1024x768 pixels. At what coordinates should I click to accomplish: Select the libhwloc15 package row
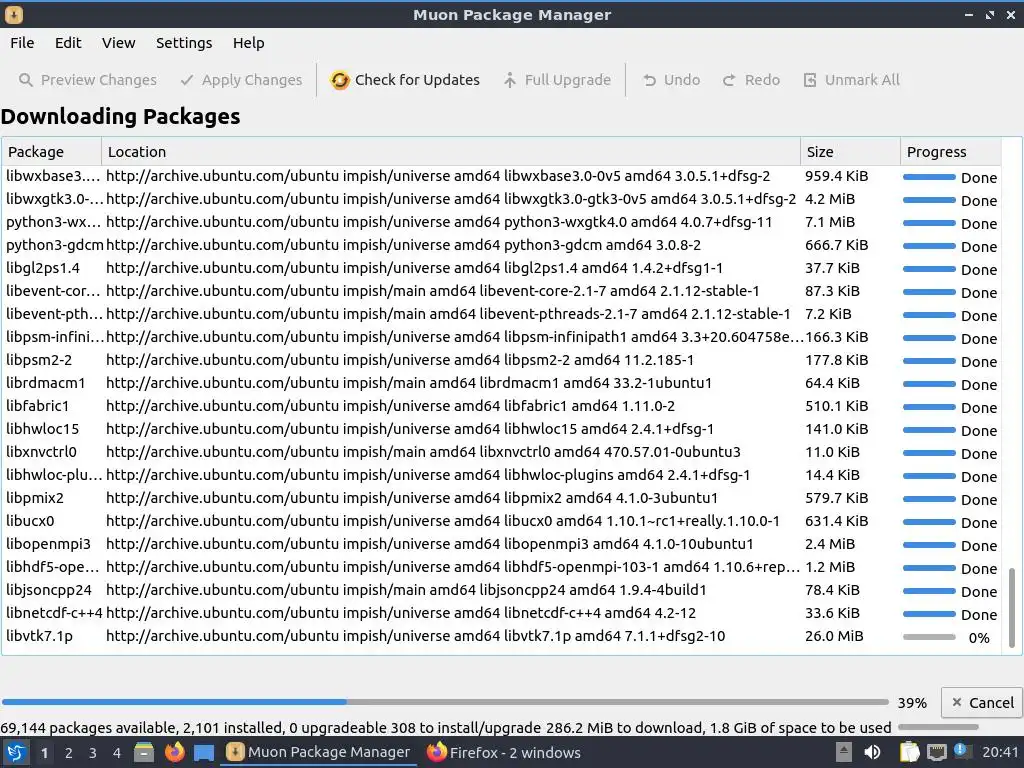point(501,429)
